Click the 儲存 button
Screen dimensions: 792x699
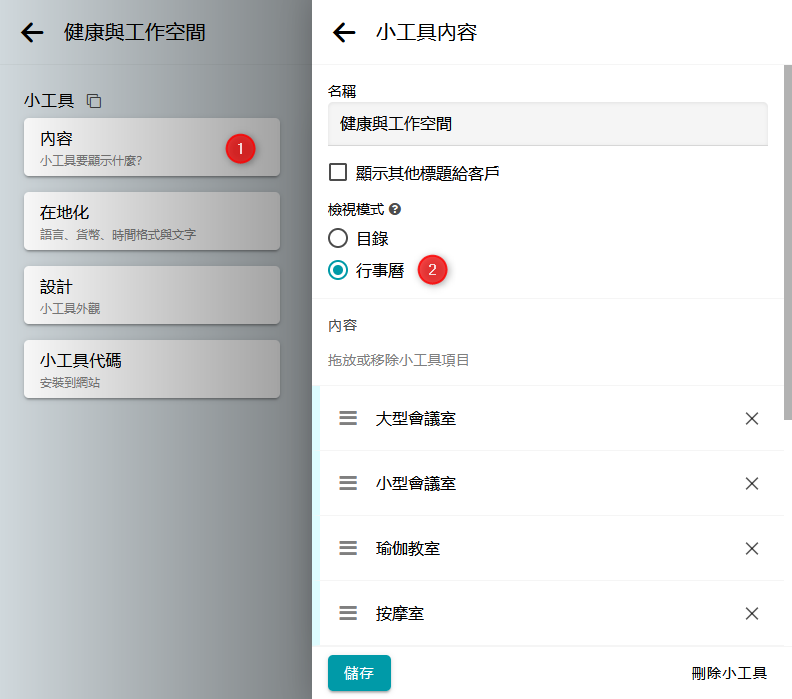point(359,673)
